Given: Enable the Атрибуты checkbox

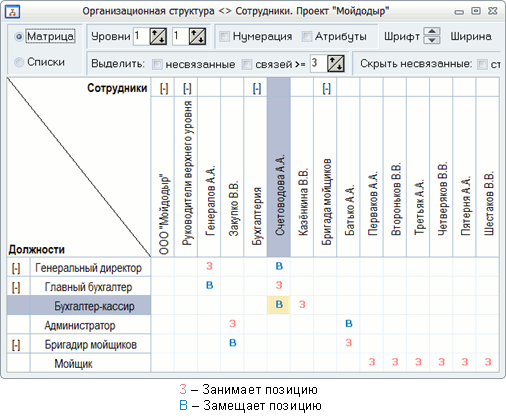Looking at the screenshot, I should coord(307,36).
